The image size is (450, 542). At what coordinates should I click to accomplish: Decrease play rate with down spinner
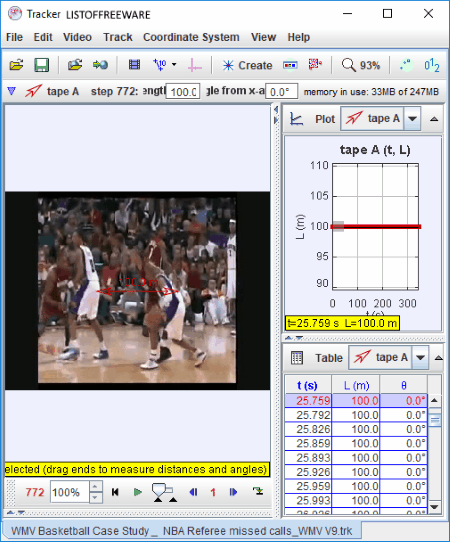(96, 498)
